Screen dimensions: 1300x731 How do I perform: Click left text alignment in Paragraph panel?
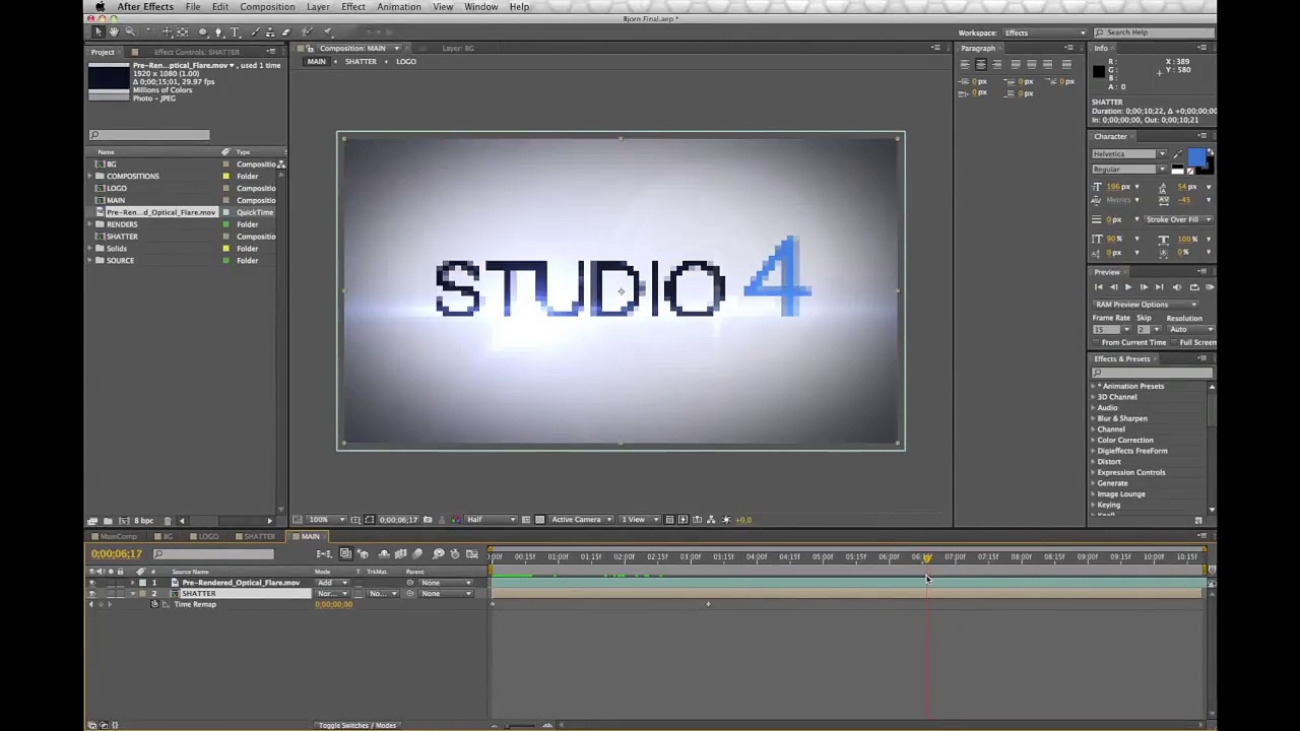pyautogui.click(x=965, y=64)
